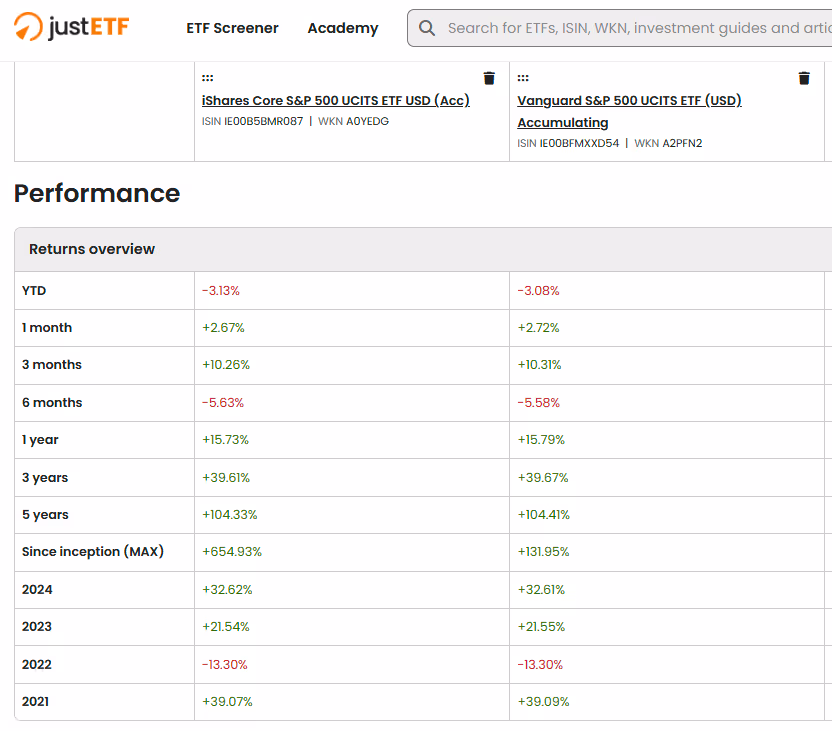Viewport: 832px width, 731px height.
Task: Click Vanguard 5 years value +104.41%
Action: pos(543,515)
